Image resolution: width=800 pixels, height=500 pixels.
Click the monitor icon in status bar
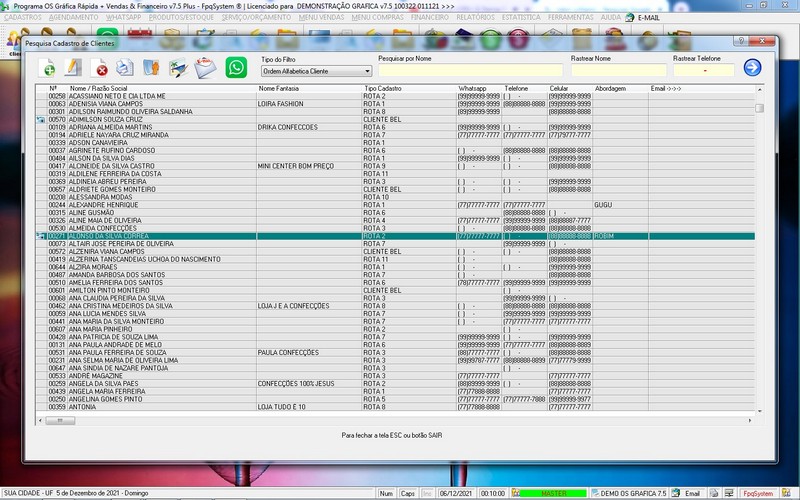[729, 493]
